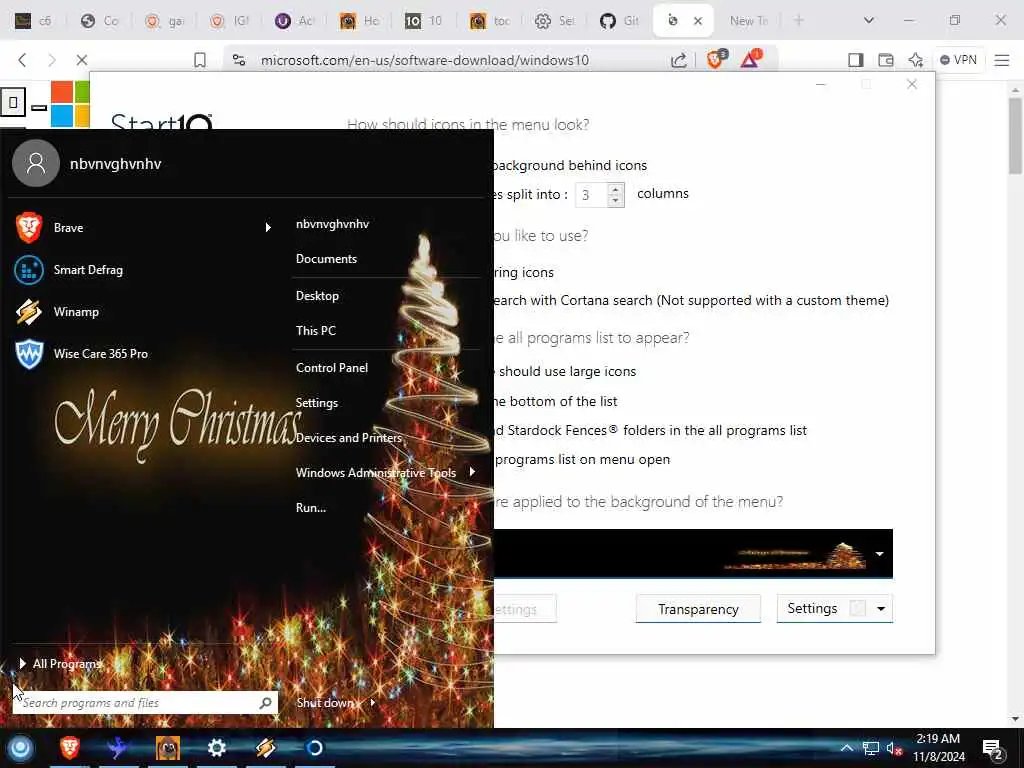Click the share page icon
The width and height of the screenshot is (1024, 768).
click(x=679, y=60)
